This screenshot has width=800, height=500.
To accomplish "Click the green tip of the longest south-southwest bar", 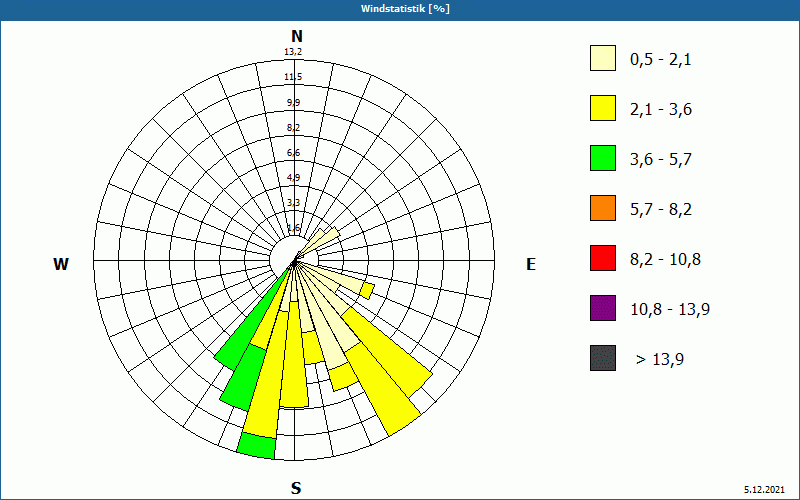I will (257, 445).
